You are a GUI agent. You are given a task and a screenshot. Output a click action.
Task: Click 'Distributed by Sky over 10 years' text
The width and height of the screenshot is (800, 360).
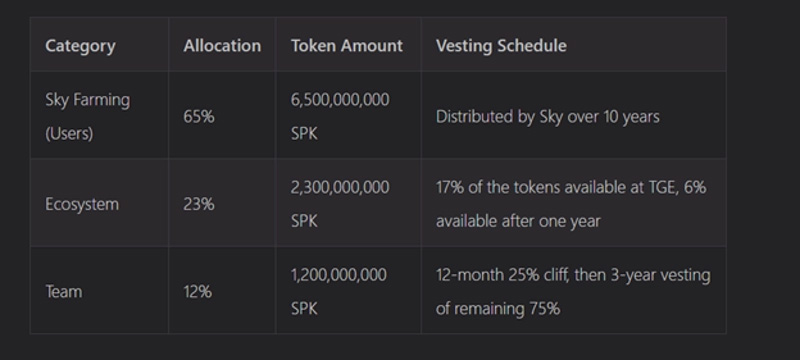(x=547, y=117)
